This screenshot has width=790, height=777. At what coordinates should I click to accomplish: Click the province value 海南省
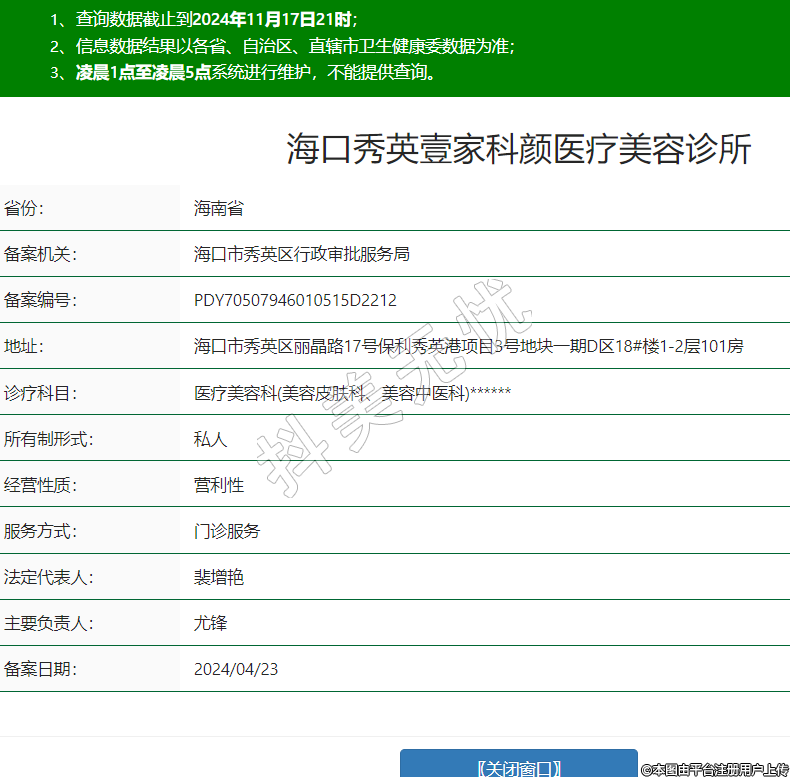coord(219,208)
